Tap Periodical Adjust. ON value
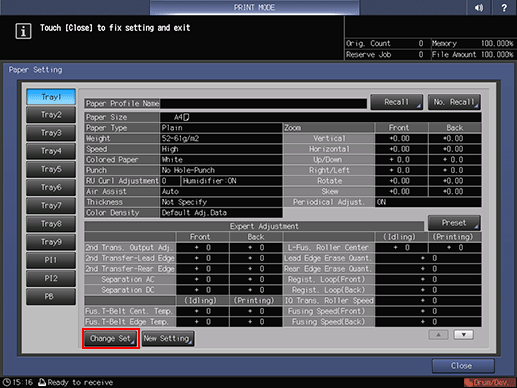This screenshot has width=517, height=388. pyautogui.click(x=428, y=202)
